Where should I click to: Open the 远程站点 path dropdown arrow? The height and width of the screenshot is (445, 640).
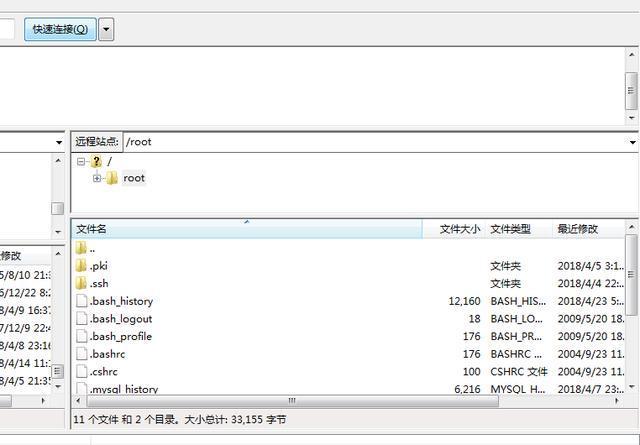point(632,142)
